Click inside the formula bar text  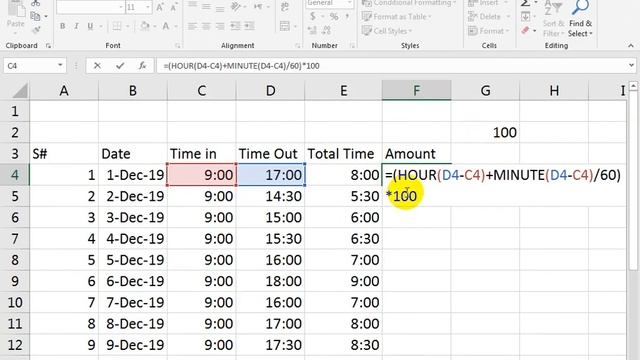click(x=241, y=66)
